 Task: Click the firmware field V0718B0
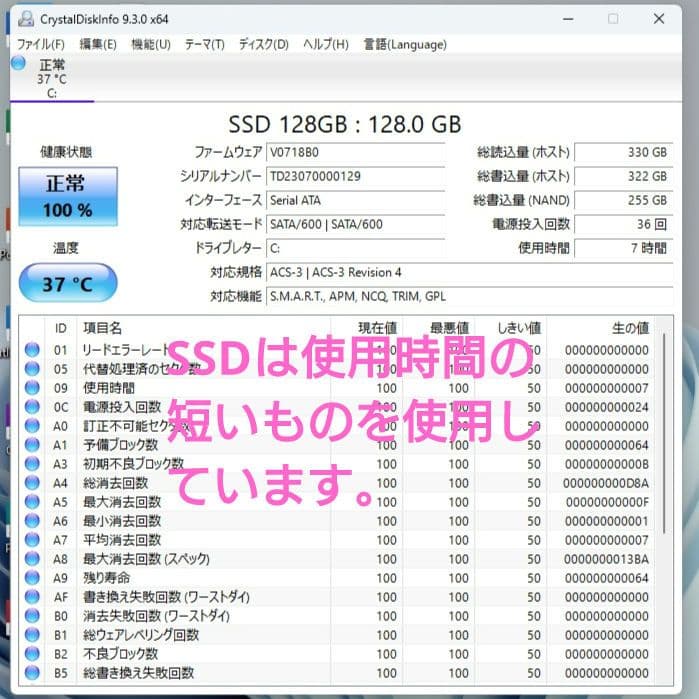point(356,152)
